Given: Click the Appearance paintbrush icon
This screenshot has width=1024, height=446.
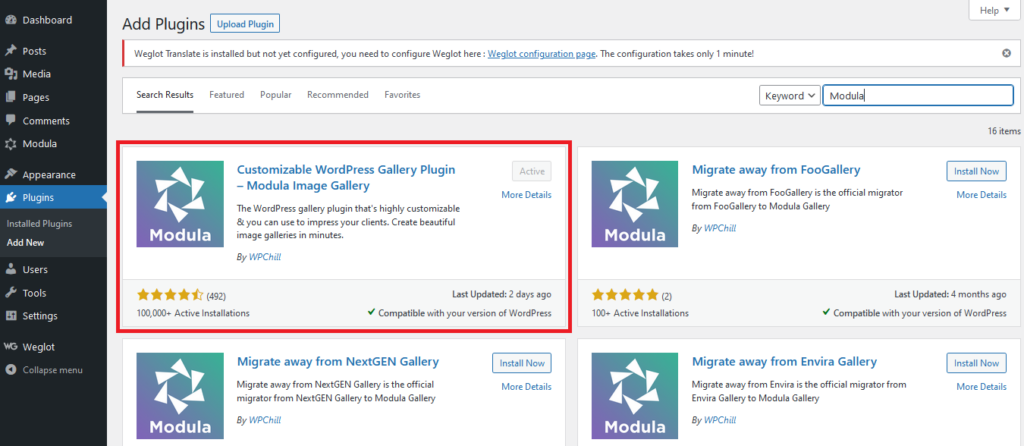Looking at the screenshot, I should click(11, 174).
